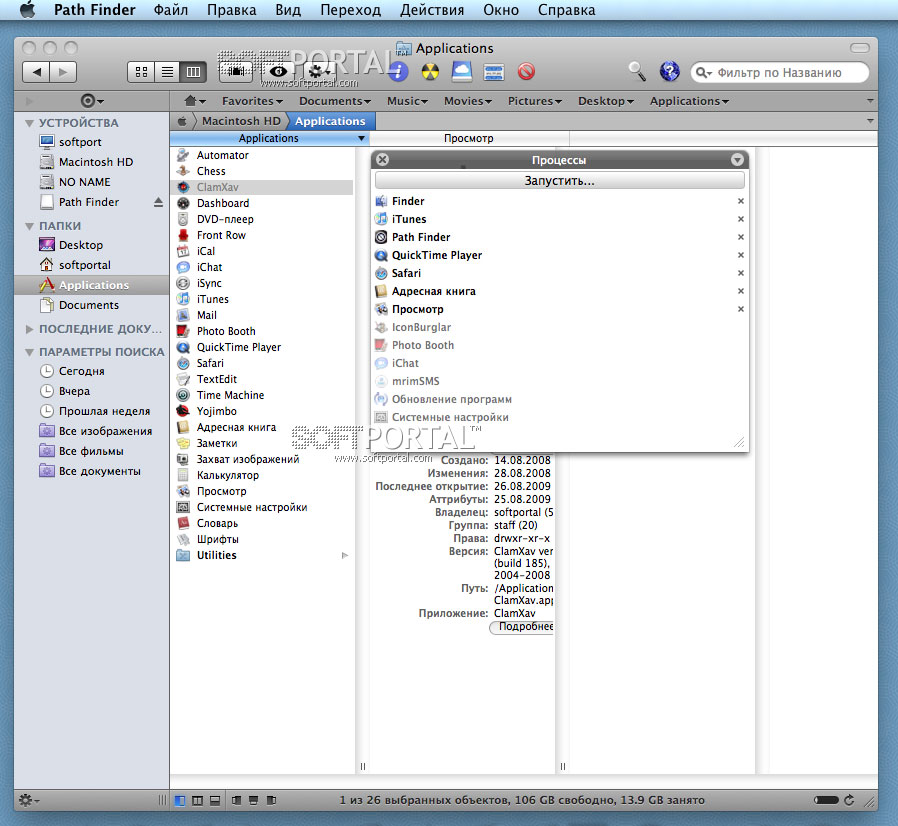Open the Quick Look eye toolbar button
This screenshot has height=826, width=898.
click(x=278, y=72)
